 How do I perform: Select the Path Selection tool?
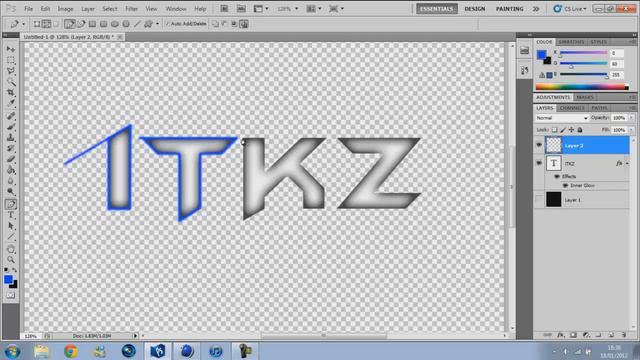[x=11, y=226]
